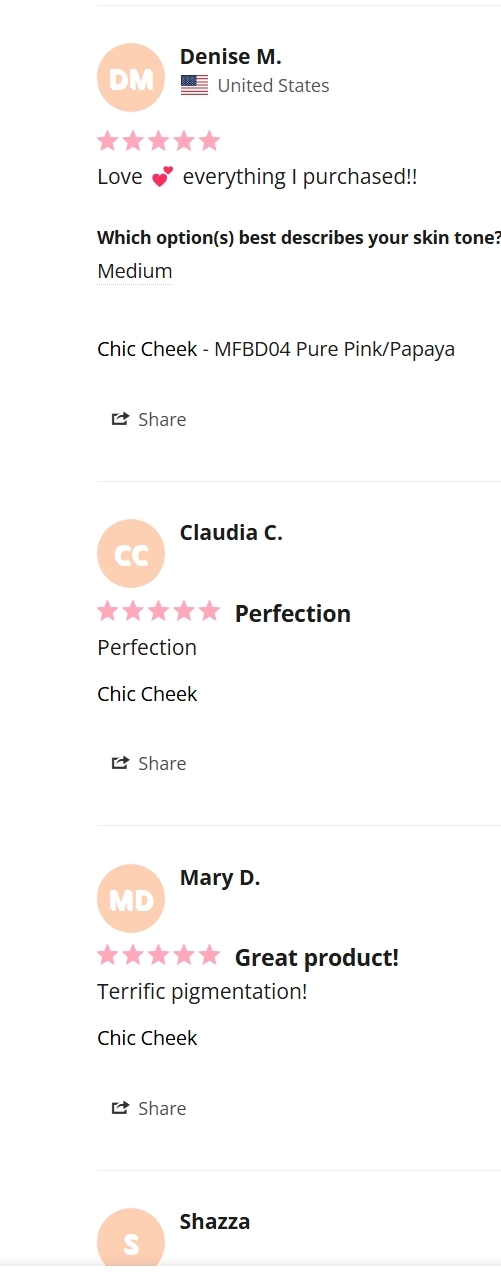The height and width of the screenshot is (1276, 501).
Task: Click the star rating beside Perfection title
Action: coord(159,611)
